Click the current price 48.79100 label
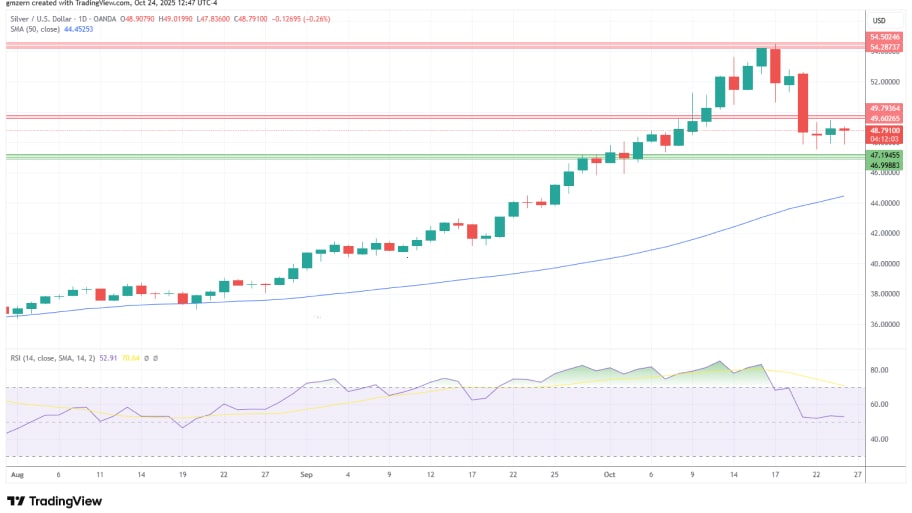Screen dimensions: 912x513 click(886, 130)
